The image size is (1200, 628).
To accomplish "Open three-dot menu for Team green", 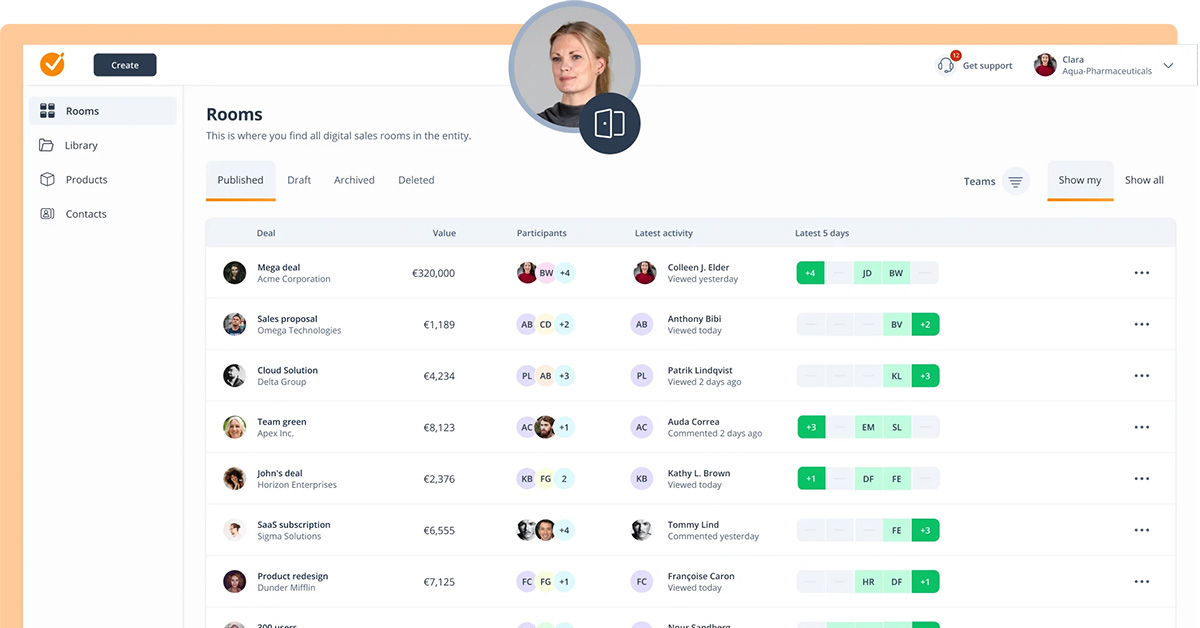I will click(x=1141, y=427).
